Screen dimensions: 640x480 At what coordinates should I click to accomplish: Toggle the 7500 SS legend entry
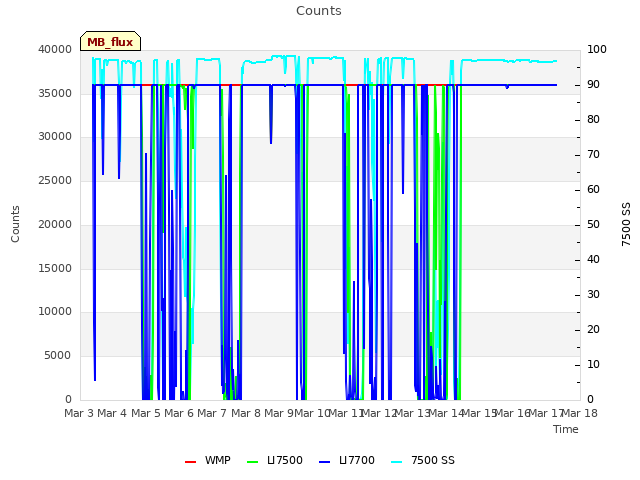422,460
